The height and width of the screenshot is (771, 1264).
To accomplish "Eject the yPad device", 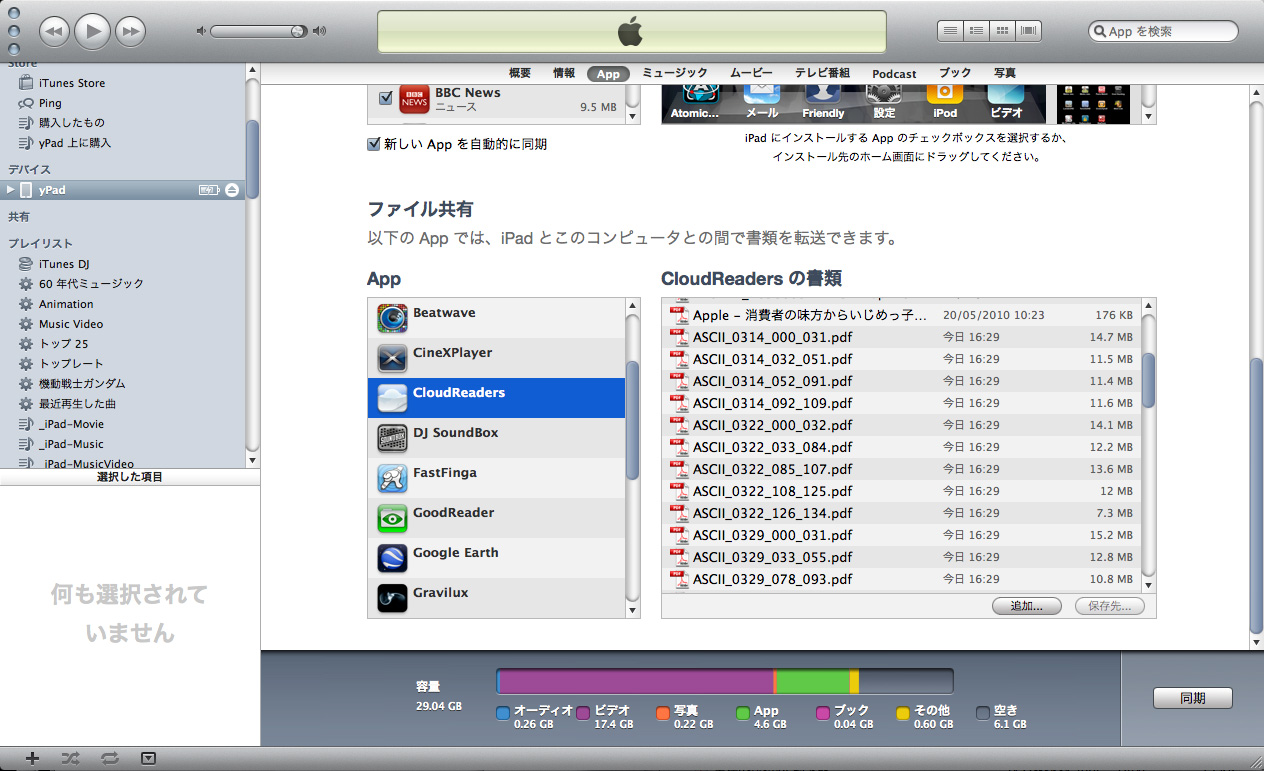I will [x=232, y=190].
